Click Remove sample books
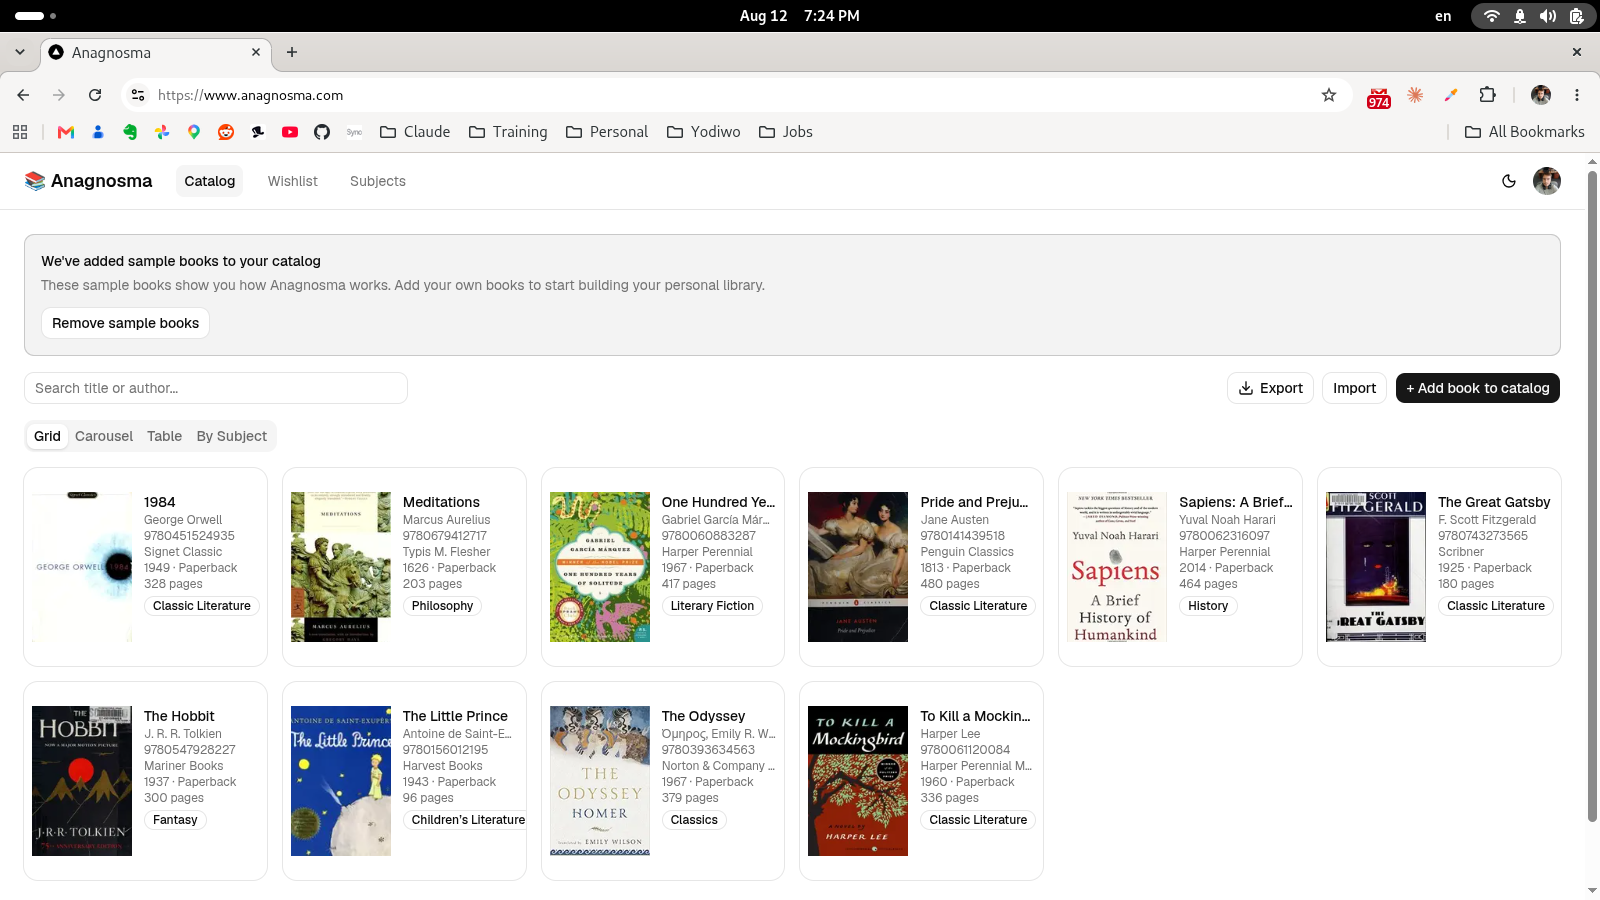The height and width of the screenshot is (900, 1600). 126,323
